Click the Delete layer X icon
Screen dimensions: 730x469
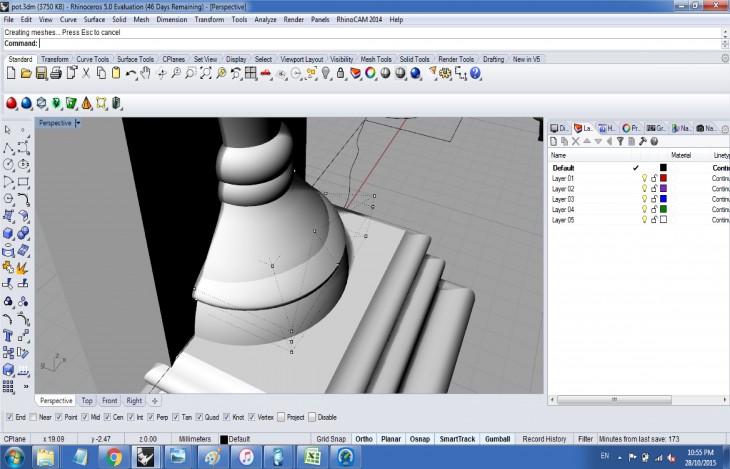[x=575, y=142]
